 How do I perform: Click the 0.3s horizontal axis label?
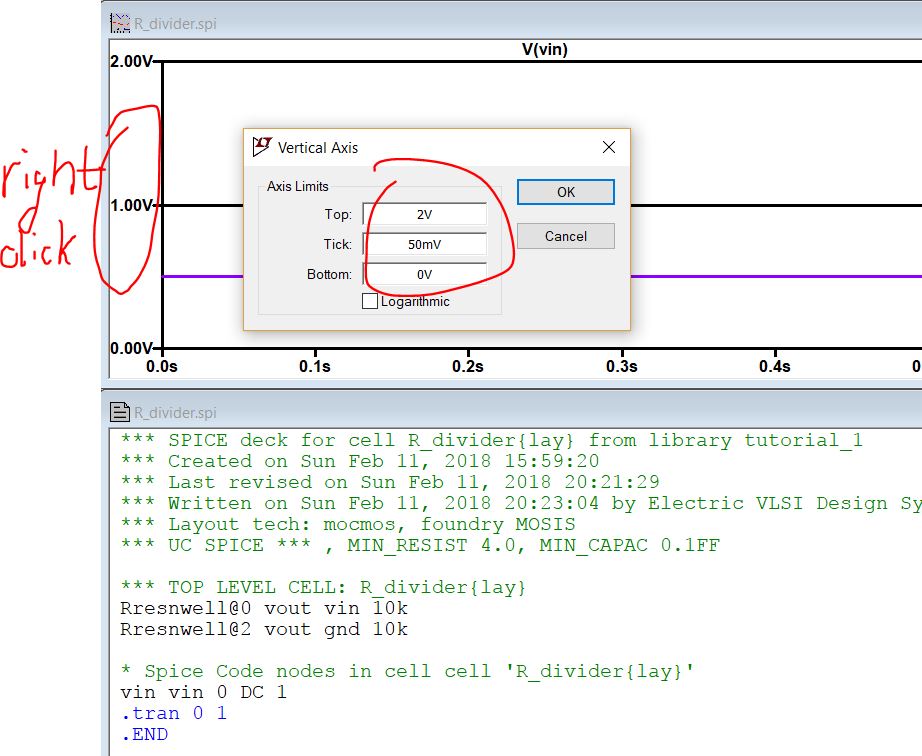coord(621,366)
